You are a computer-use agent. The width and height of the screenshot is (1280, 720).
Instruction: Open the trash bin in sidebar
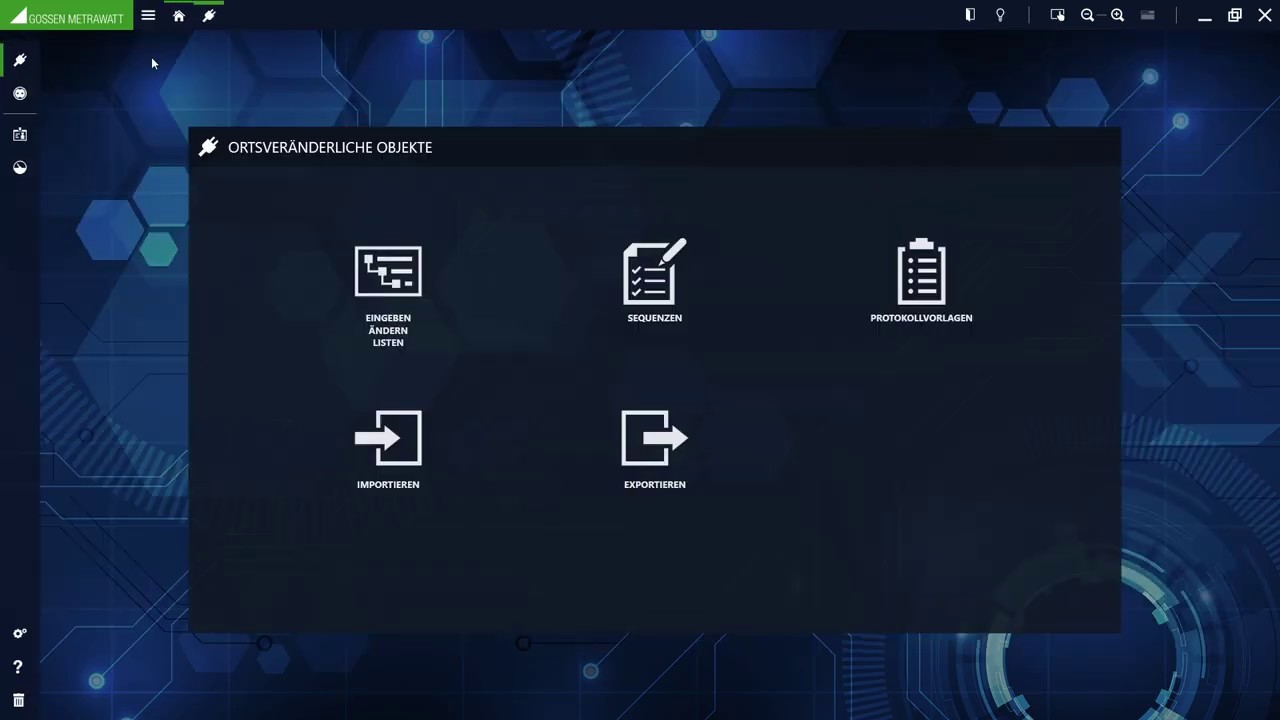tap(18, 700)
